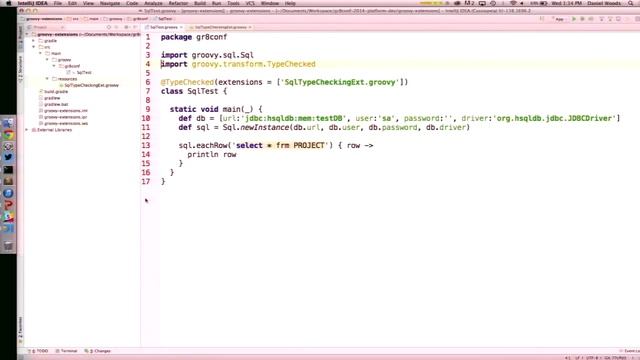Open the Terminal app in the Dock
Viewport: 640px width, 360px height.
(x=8, y=169)
